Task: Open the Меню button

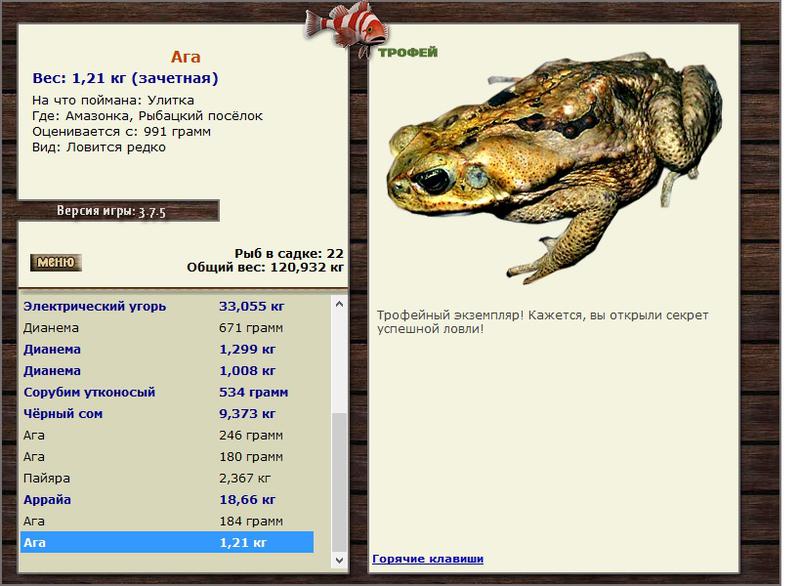Action: 56,263
